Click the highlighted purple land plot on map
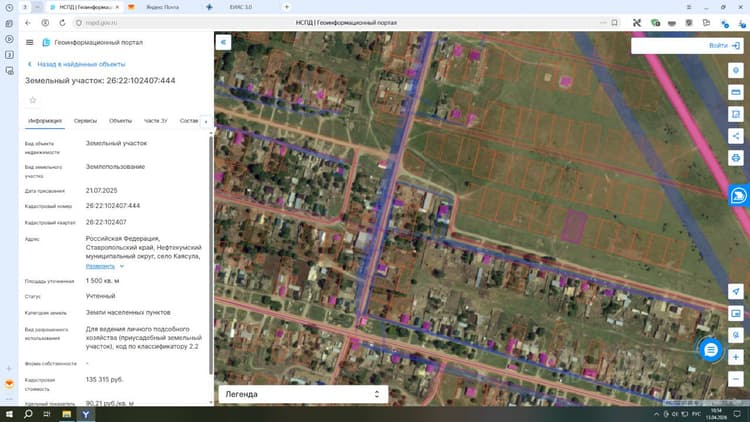 (574, 226)
